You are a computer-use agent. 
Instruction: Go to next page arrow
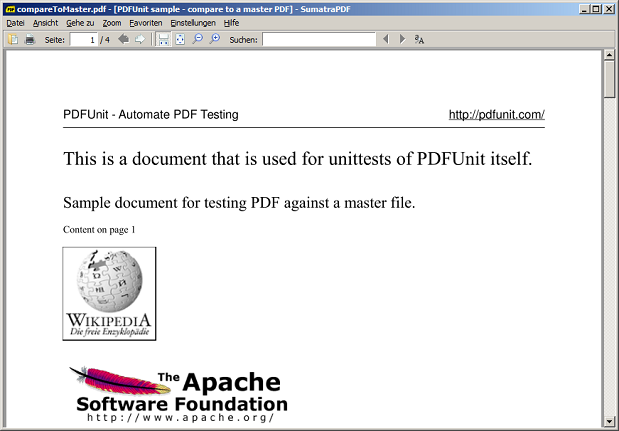point(141,39)
